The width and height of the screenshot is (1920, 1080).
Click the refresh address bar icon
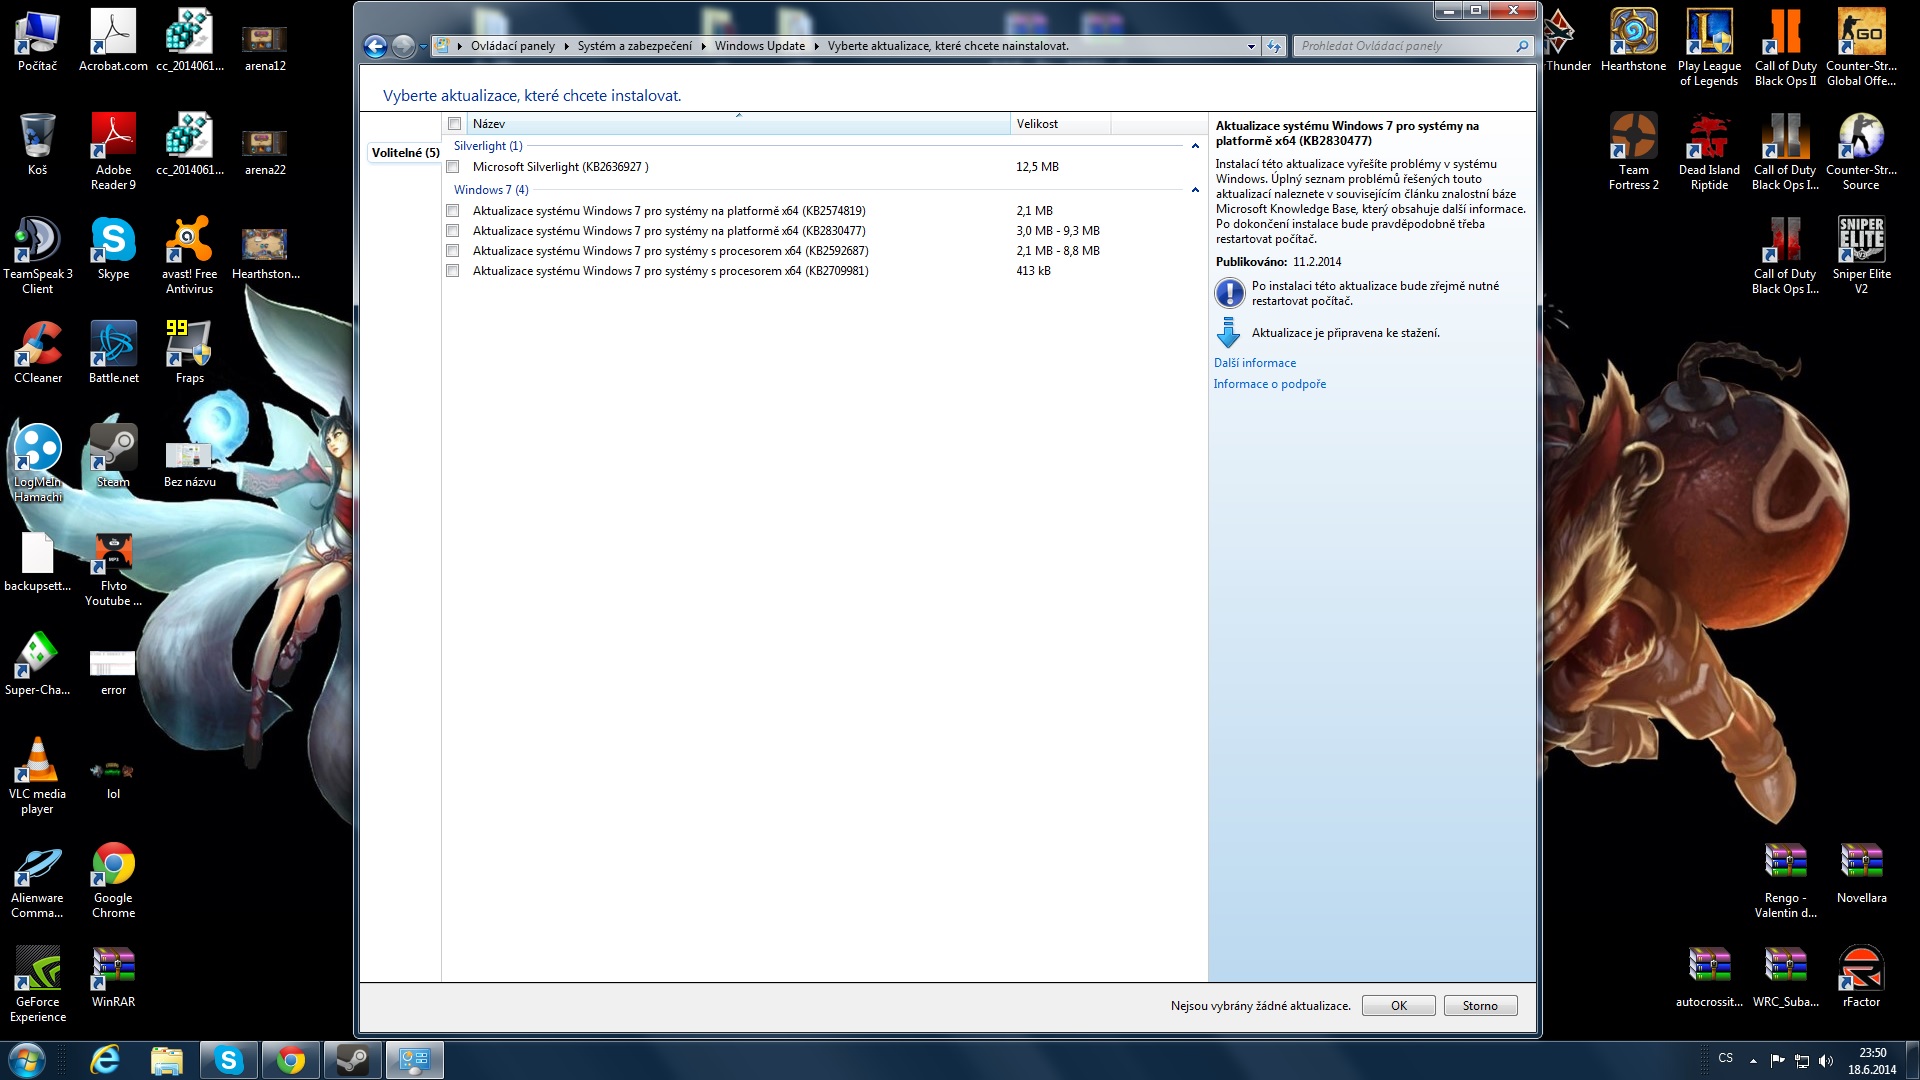pos(1273,46)
